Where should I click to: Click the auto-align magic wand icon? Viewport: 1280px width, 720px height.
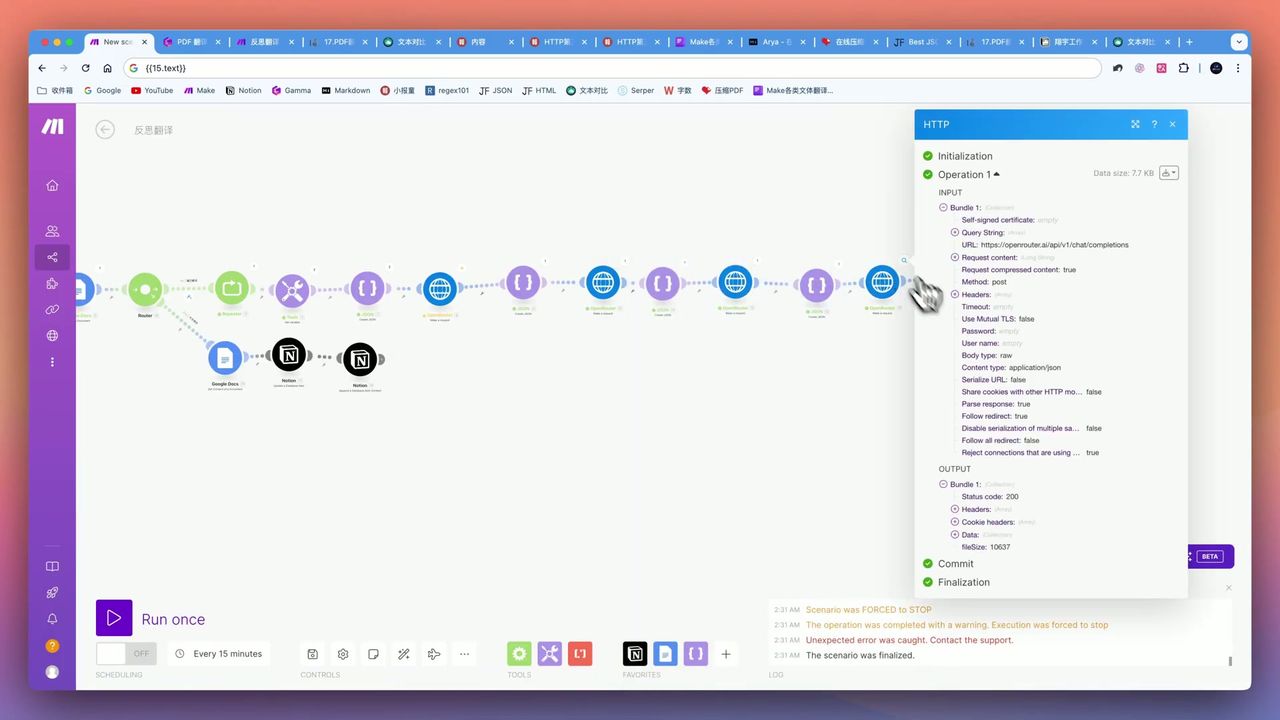tap(403, 654)
